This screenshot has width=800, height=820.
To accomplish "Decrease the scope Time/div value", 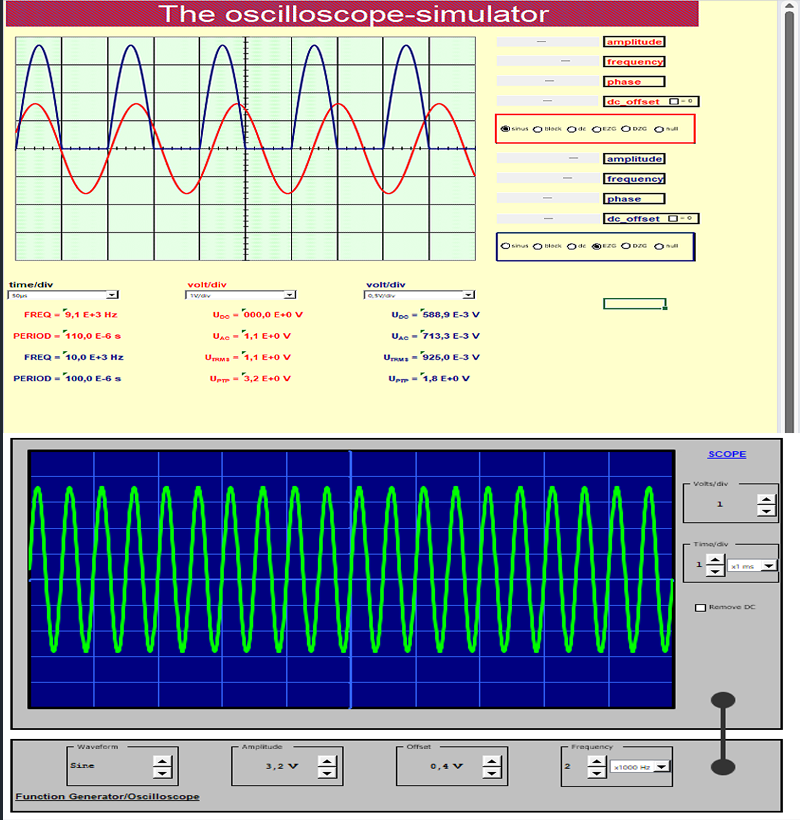I will [715, 571].
